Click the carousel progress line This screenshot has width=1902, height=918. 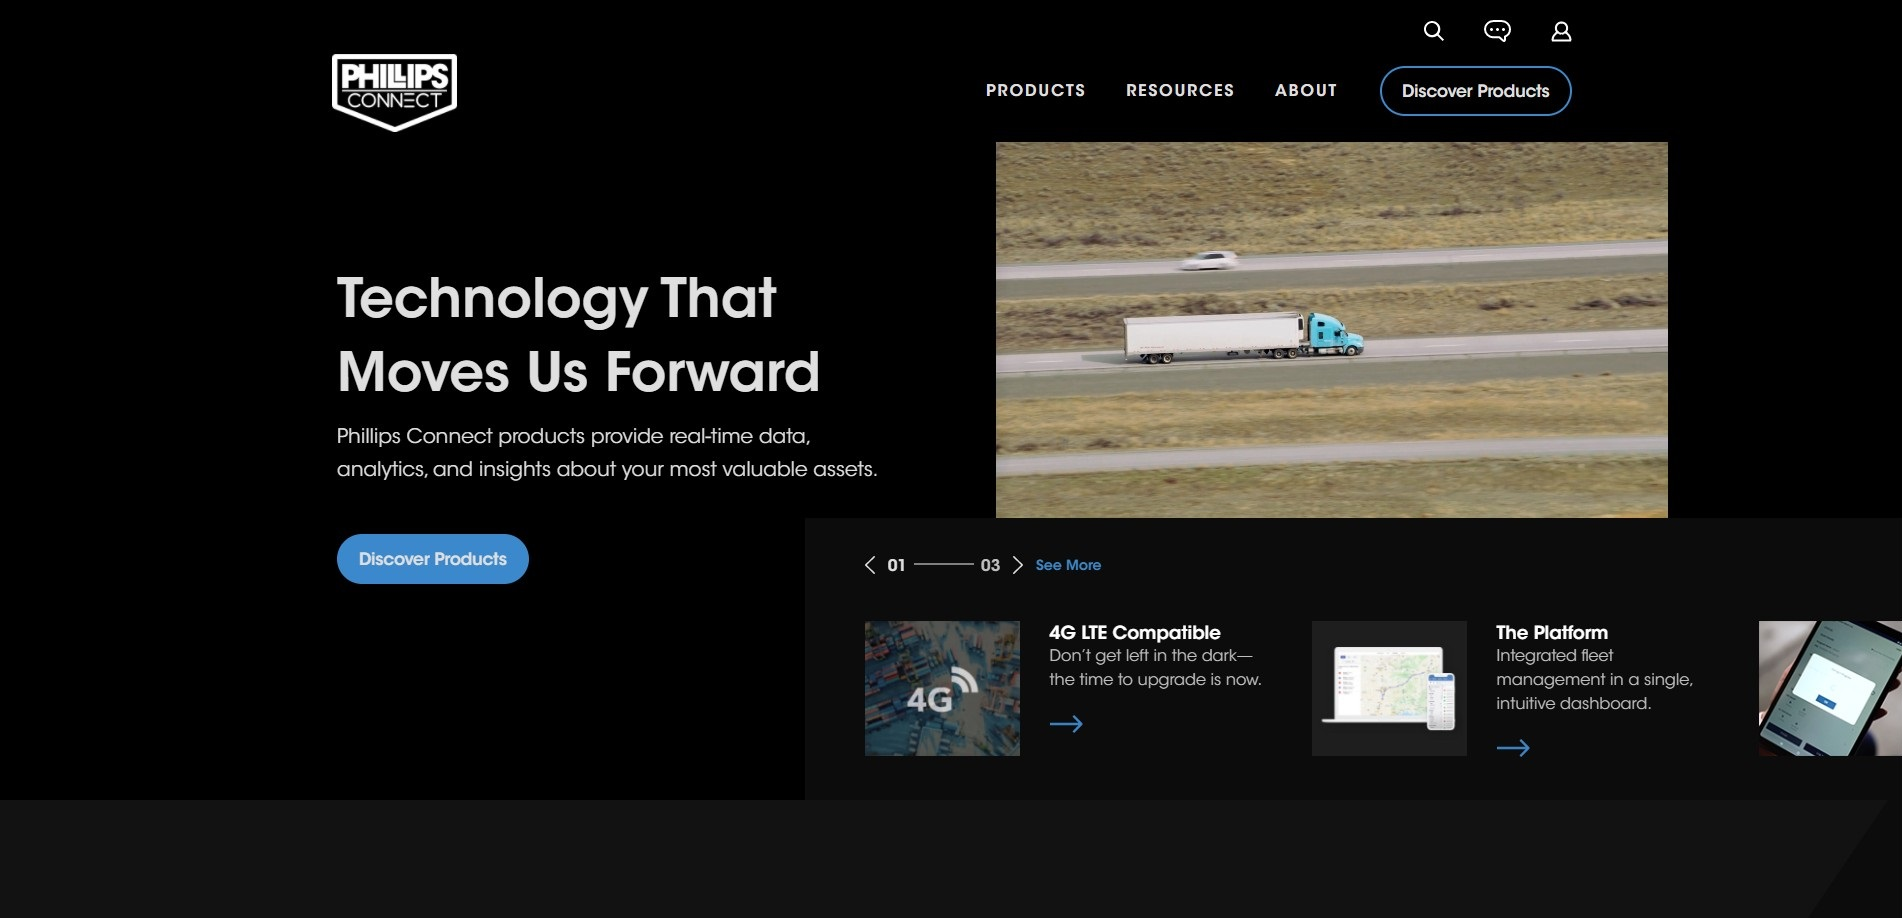click(x=943, y=565)
